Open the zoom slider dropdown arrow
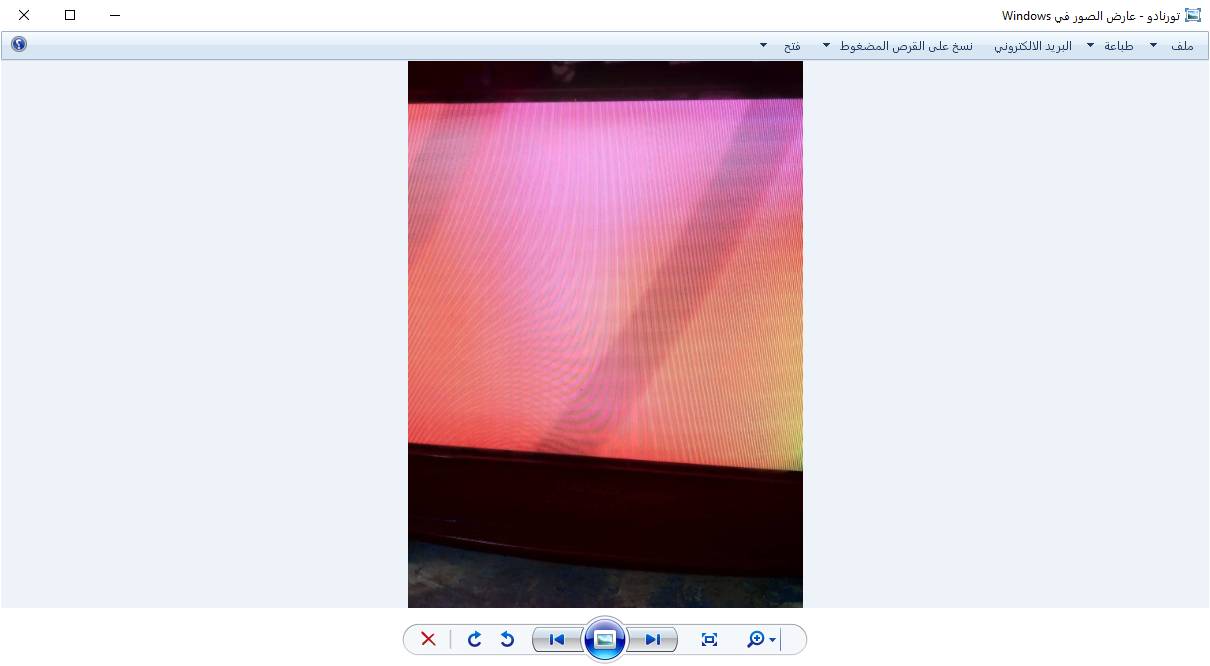 tap(773, 640)
